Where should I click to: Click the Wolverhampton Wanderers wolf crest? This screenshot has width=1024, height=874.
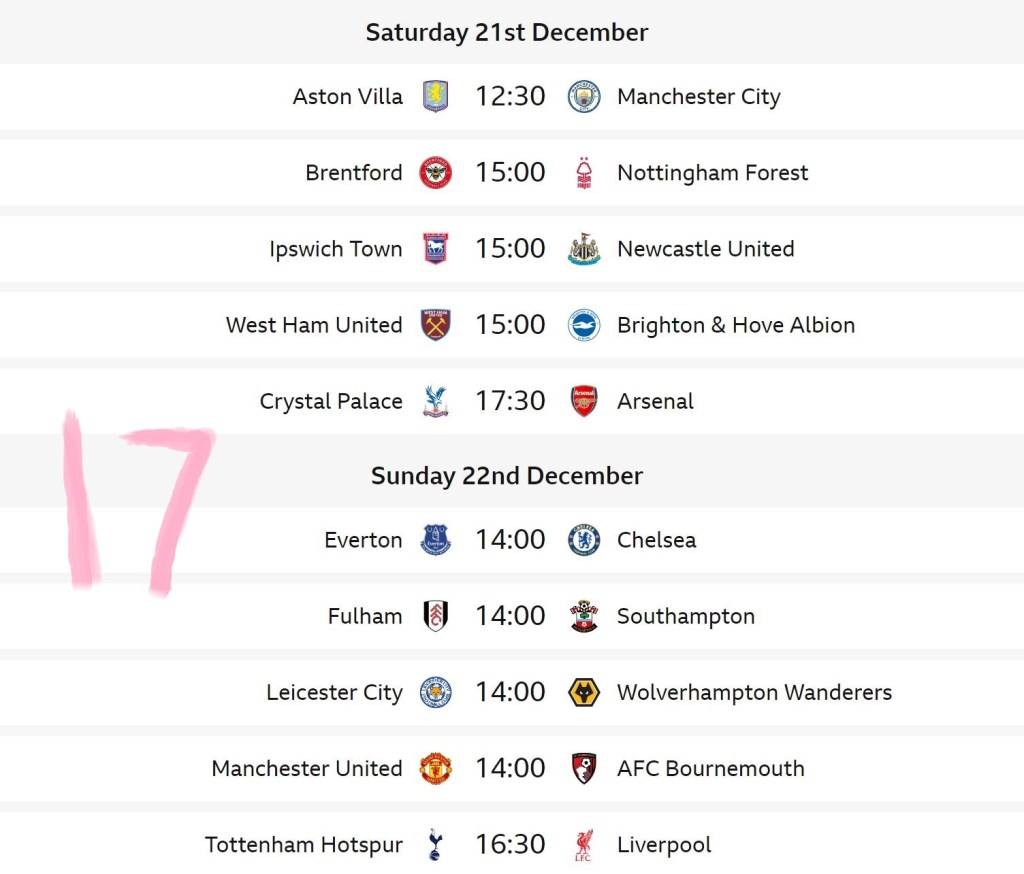584,692
